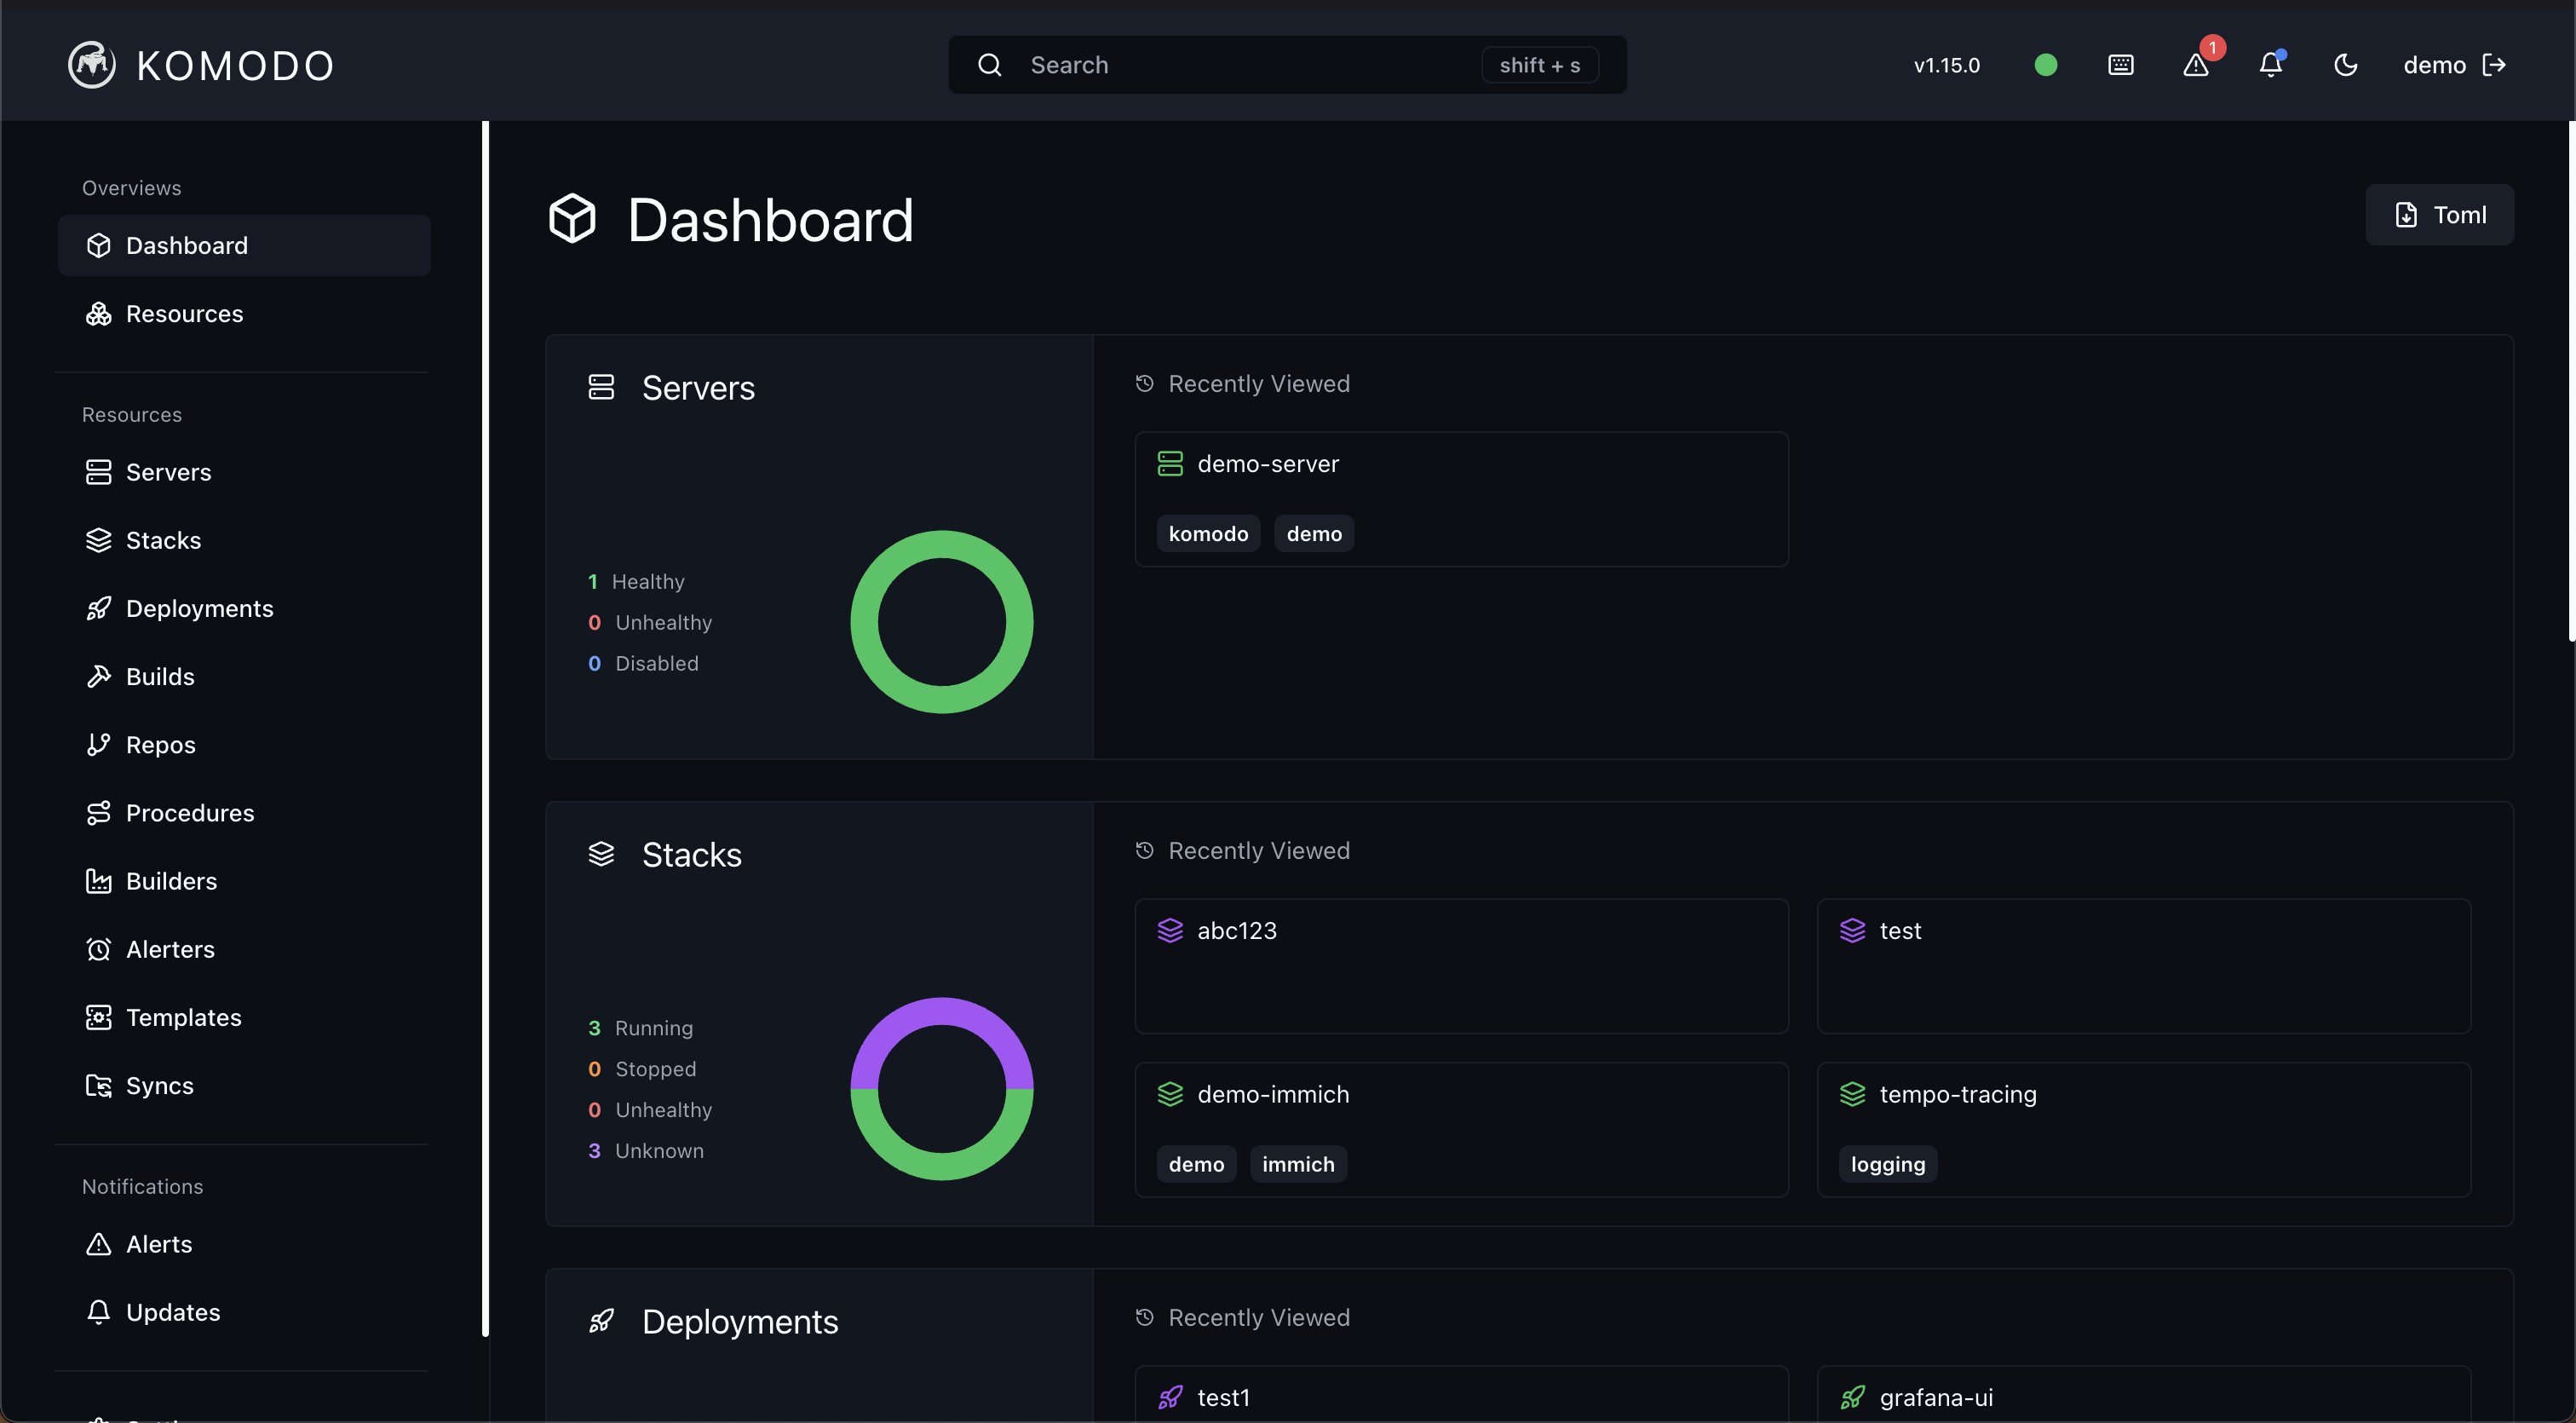Click the immich tag on demo-immich
The image size is (2576, 1423).
(1297, 1164)
